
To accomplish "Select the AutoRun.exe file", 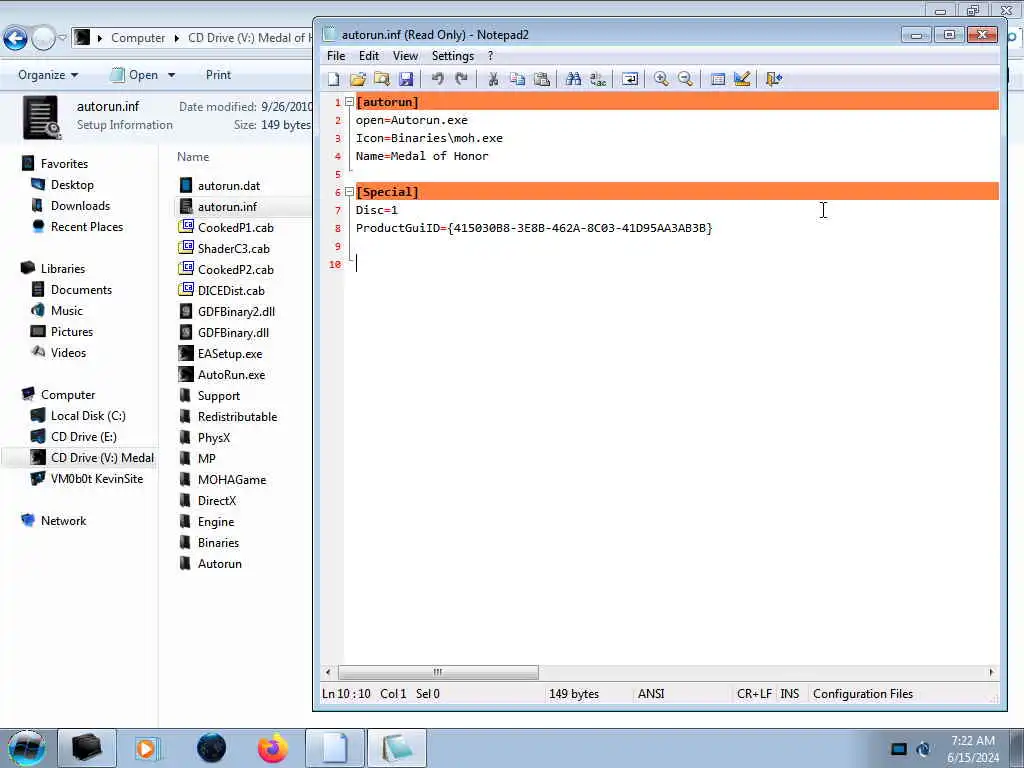I will pyautogui.click(x=231, y=375).
